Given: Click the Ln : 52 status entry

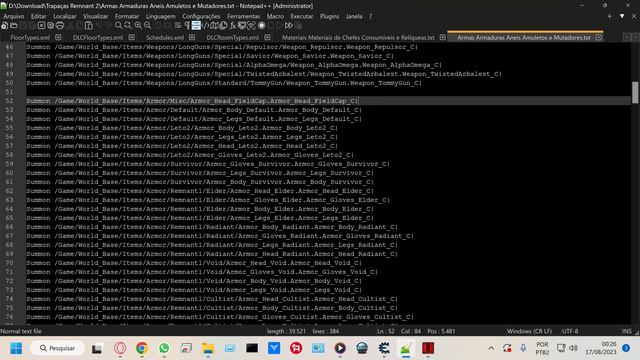Looking at the screenshot, I should click(x=386, y=331).
